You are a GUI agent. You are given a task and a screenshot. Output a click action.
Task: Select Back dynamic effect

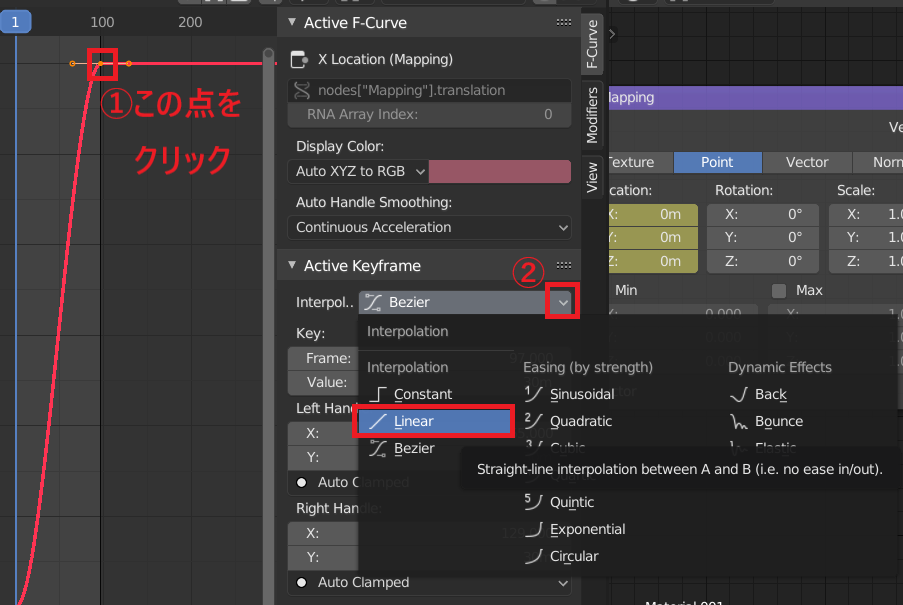(x=771, y=394)
